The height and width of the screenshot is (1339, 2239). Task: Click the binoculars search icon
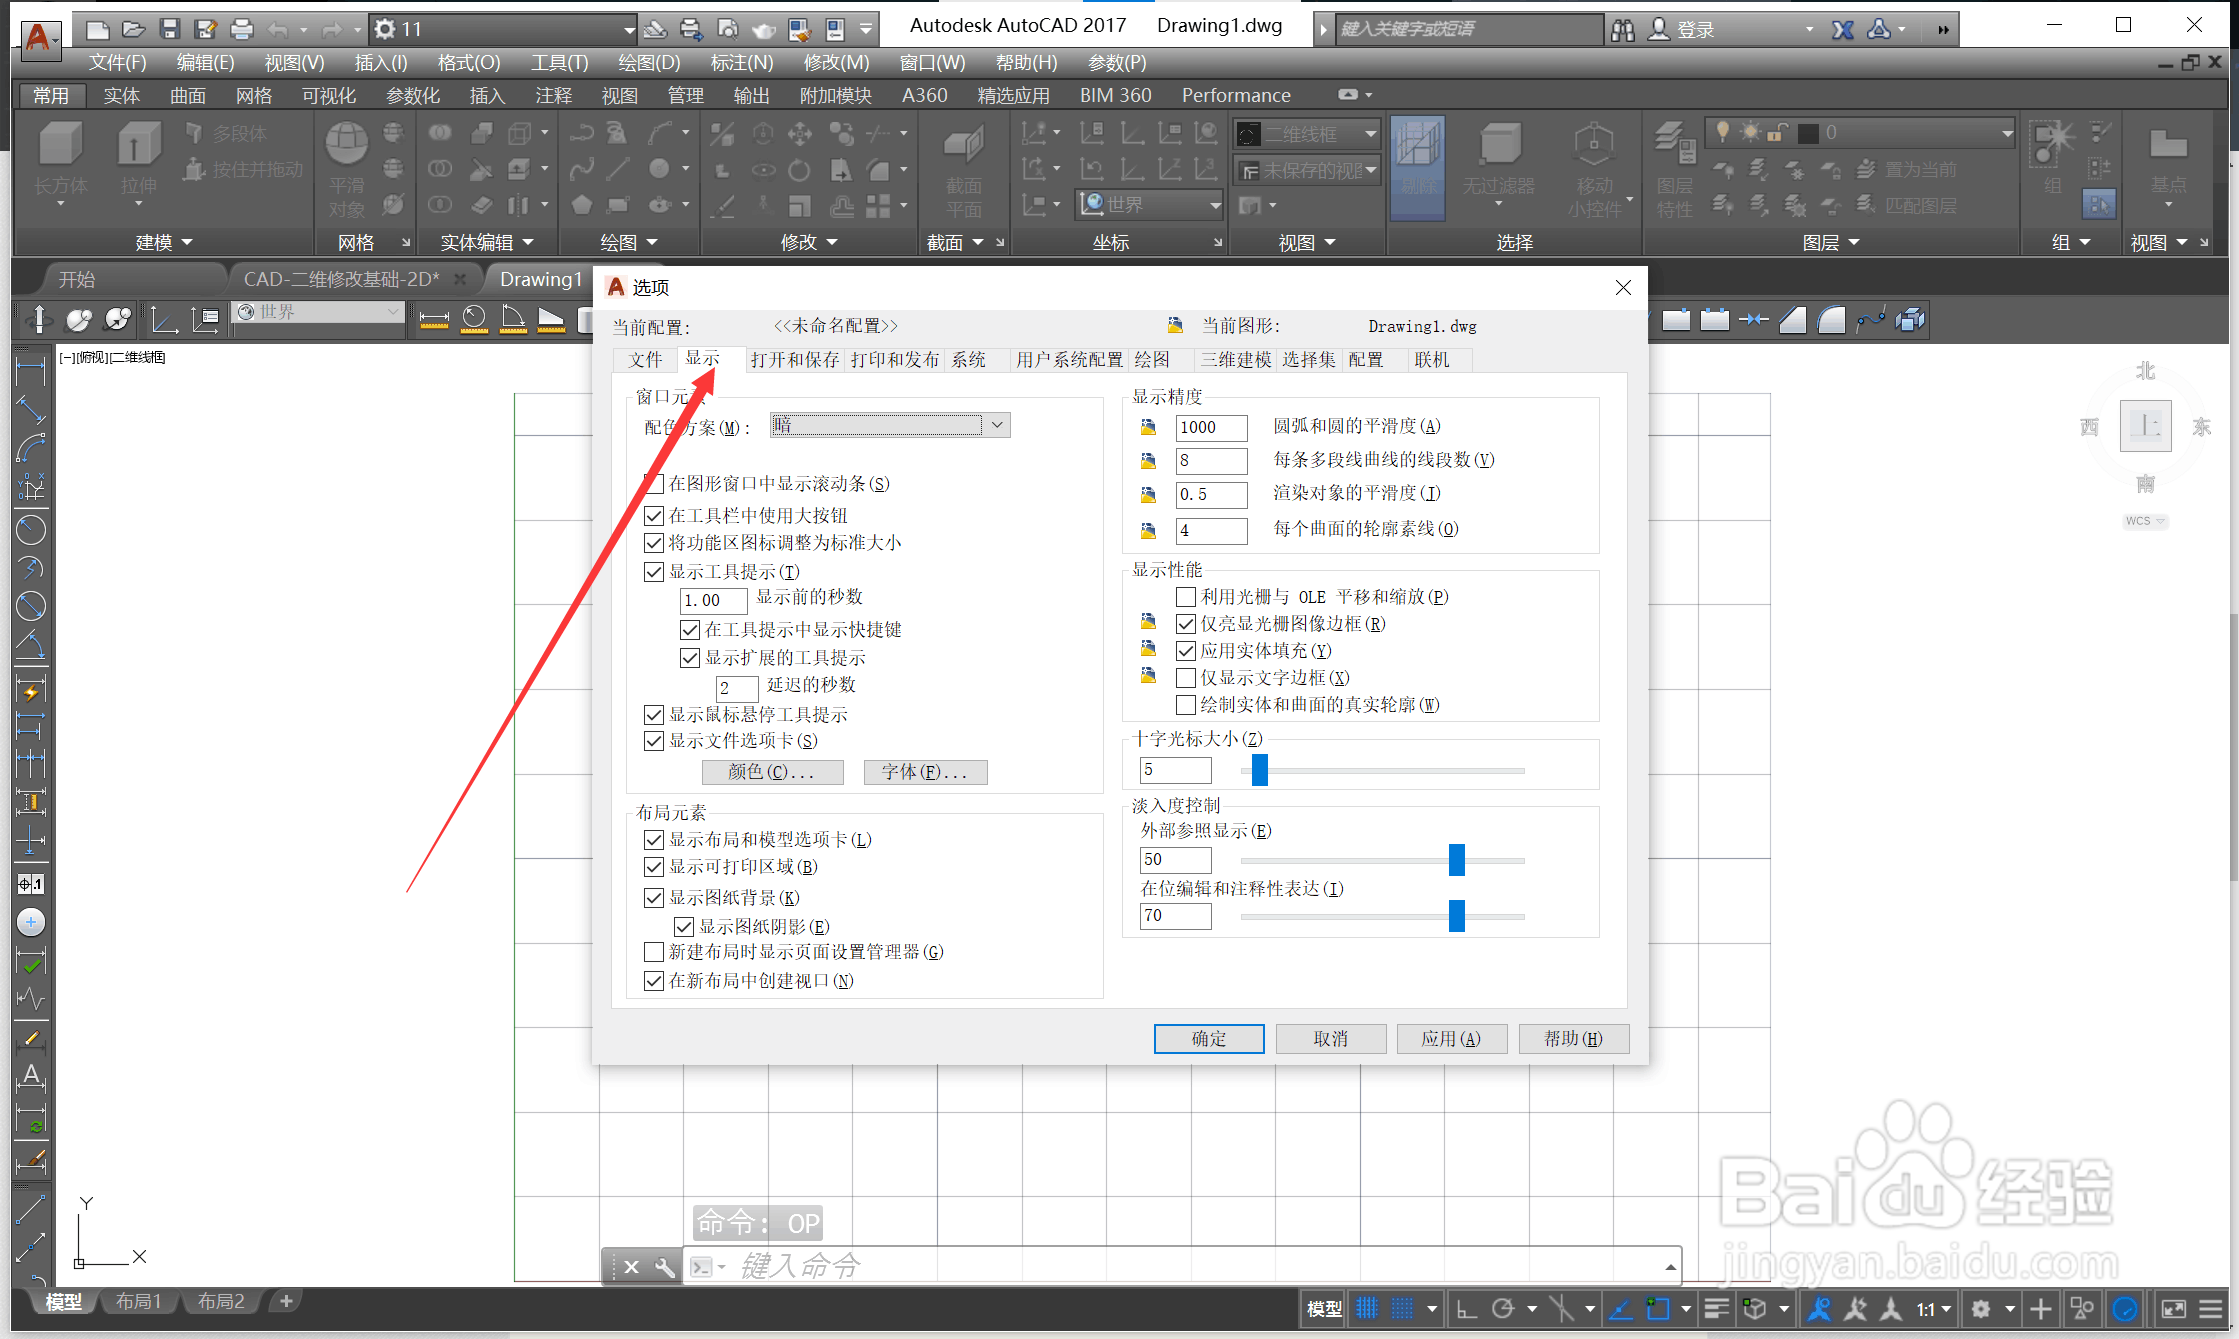pos(1623,30)
